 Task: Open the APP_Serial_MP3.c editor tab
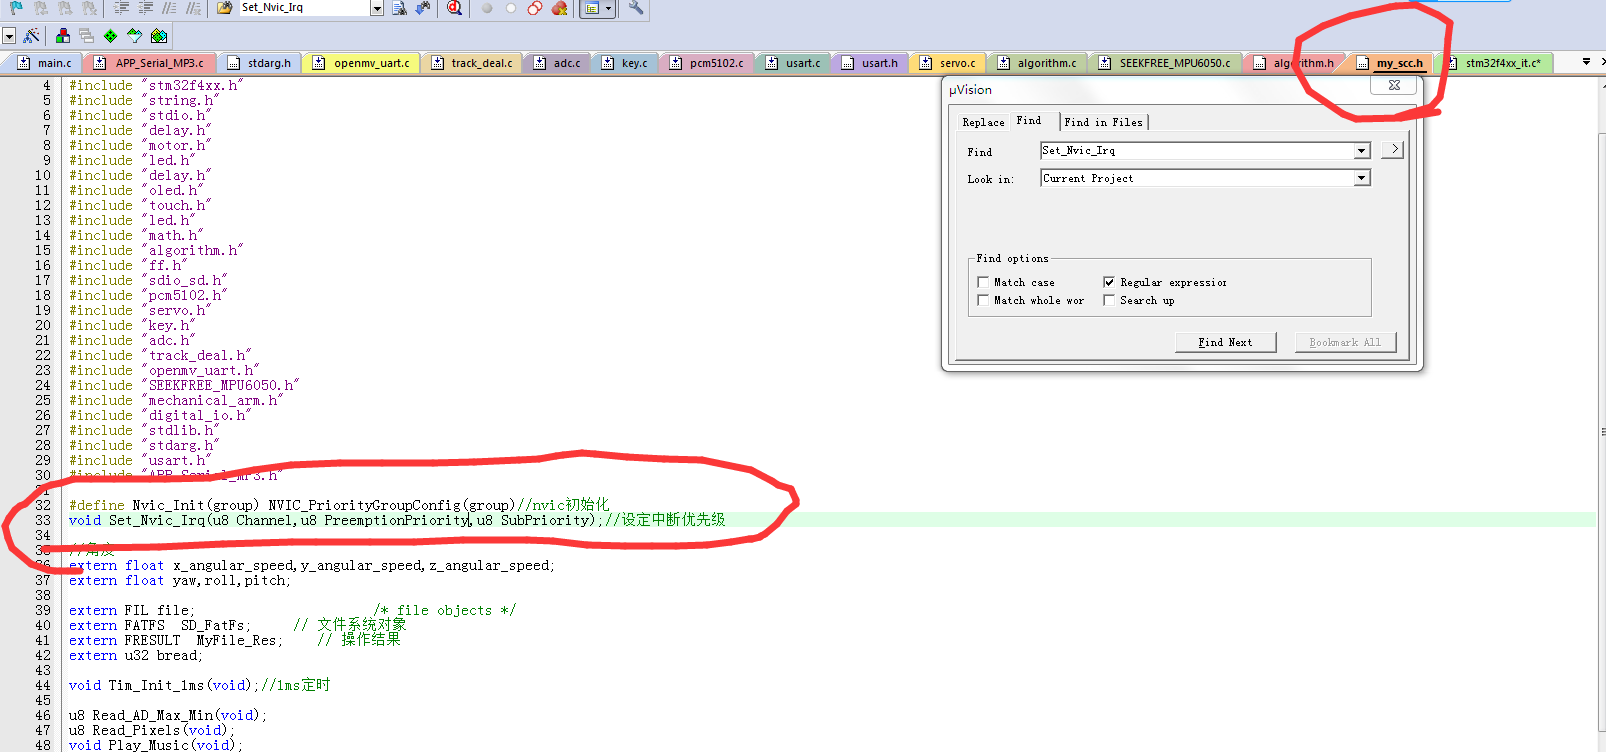click(x=149, y=63)
